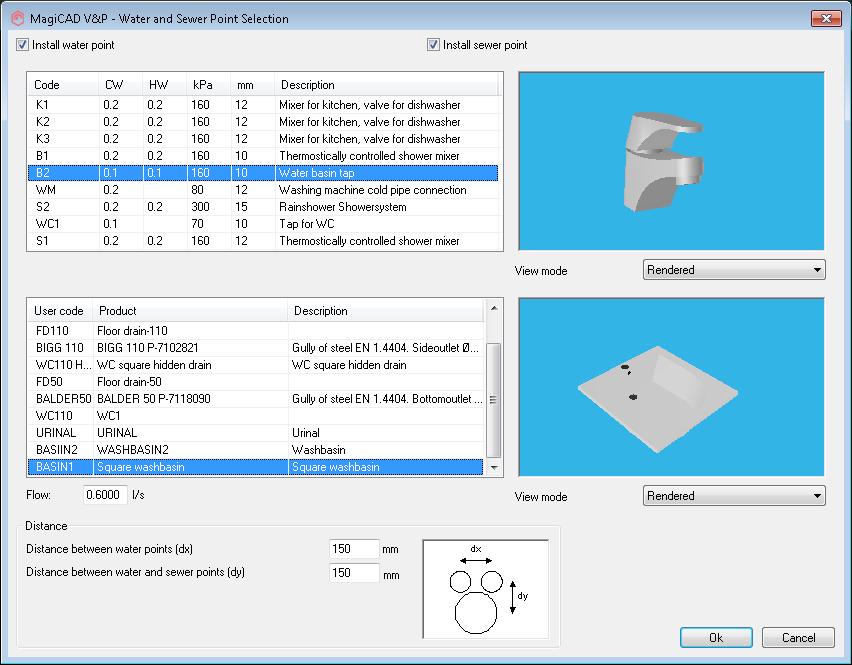Select row B2 Water basin tap
Viewport: 852px width, 665px height.
pyautogui.click(x=262, y=173)
